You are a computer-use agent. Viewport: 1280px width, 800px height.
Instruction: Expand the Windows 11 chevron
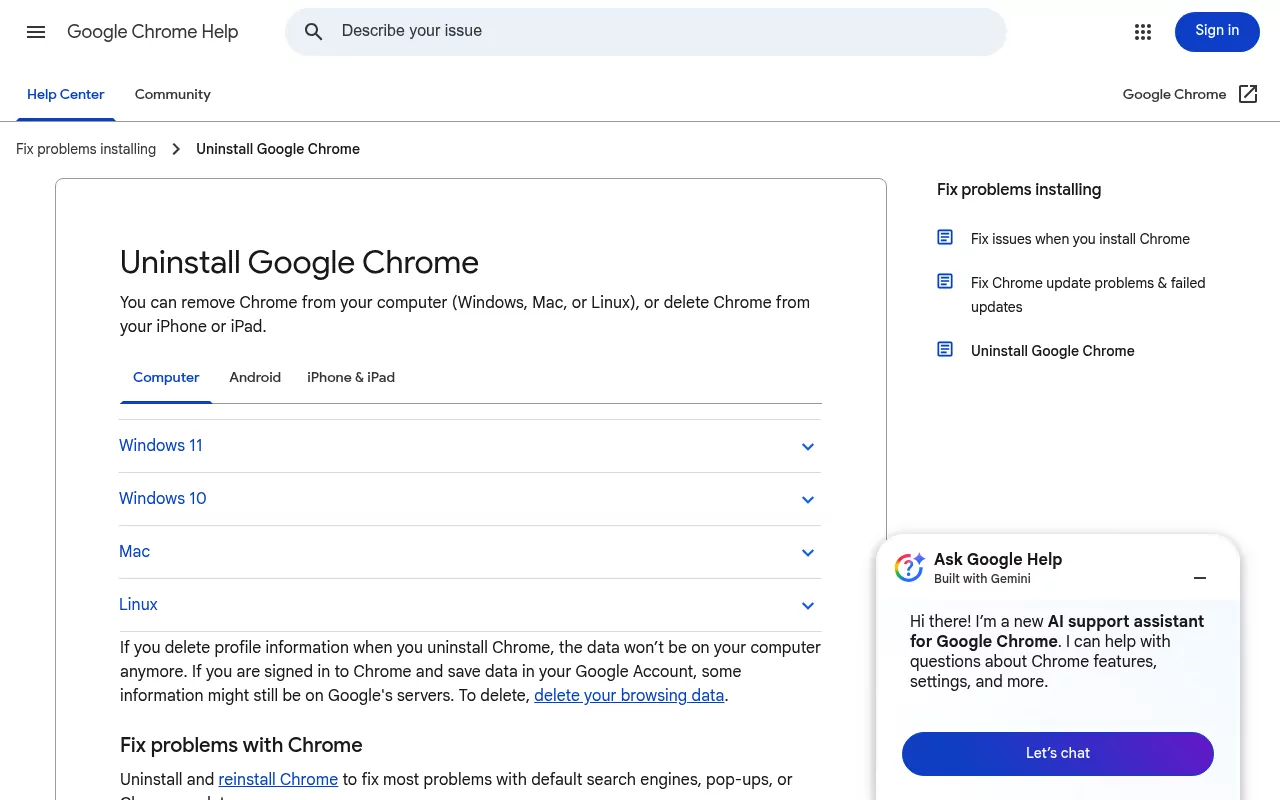pyautogui.click(x=808, y=447)
